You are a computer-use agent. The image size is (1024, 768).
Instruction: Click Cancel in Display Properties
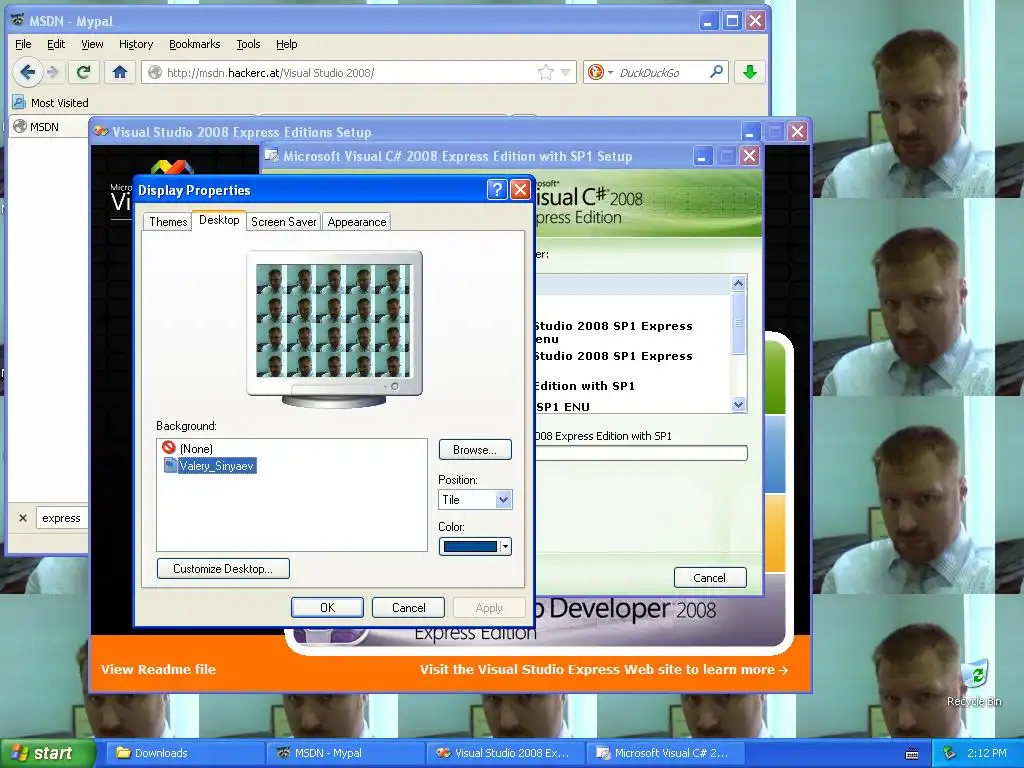(x=408, y=607)
